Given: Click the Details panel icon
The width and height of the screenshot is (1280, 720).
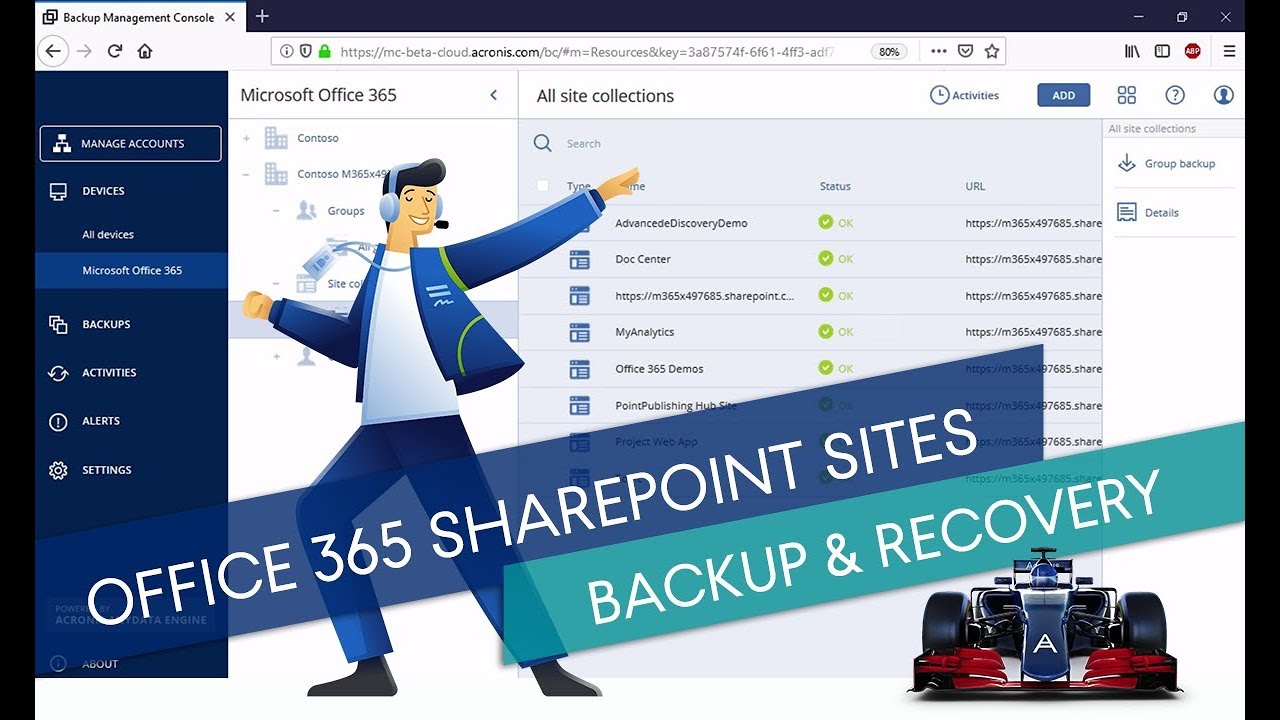Looking at the screenshot, I should tap(1127, 212).
